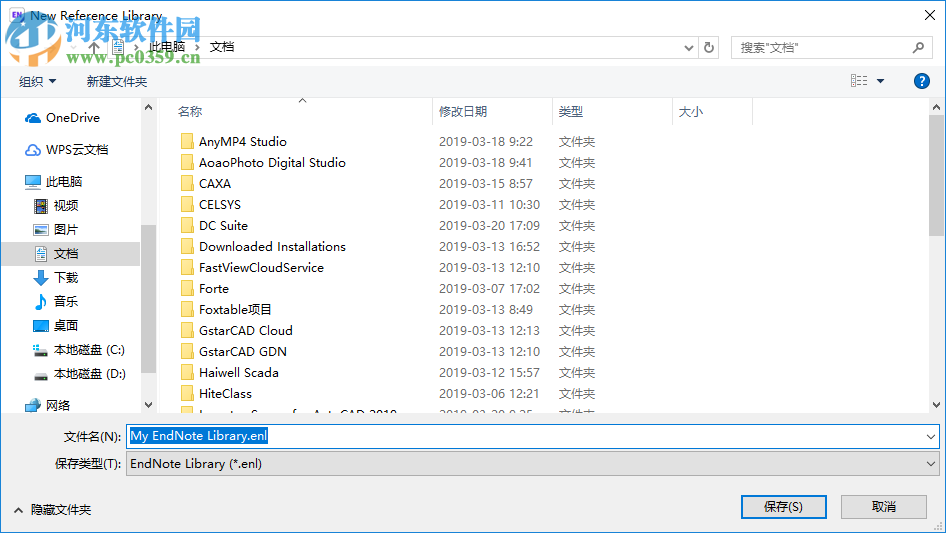Select the GstarCAD Cloud folder

(x=246, y=331)
